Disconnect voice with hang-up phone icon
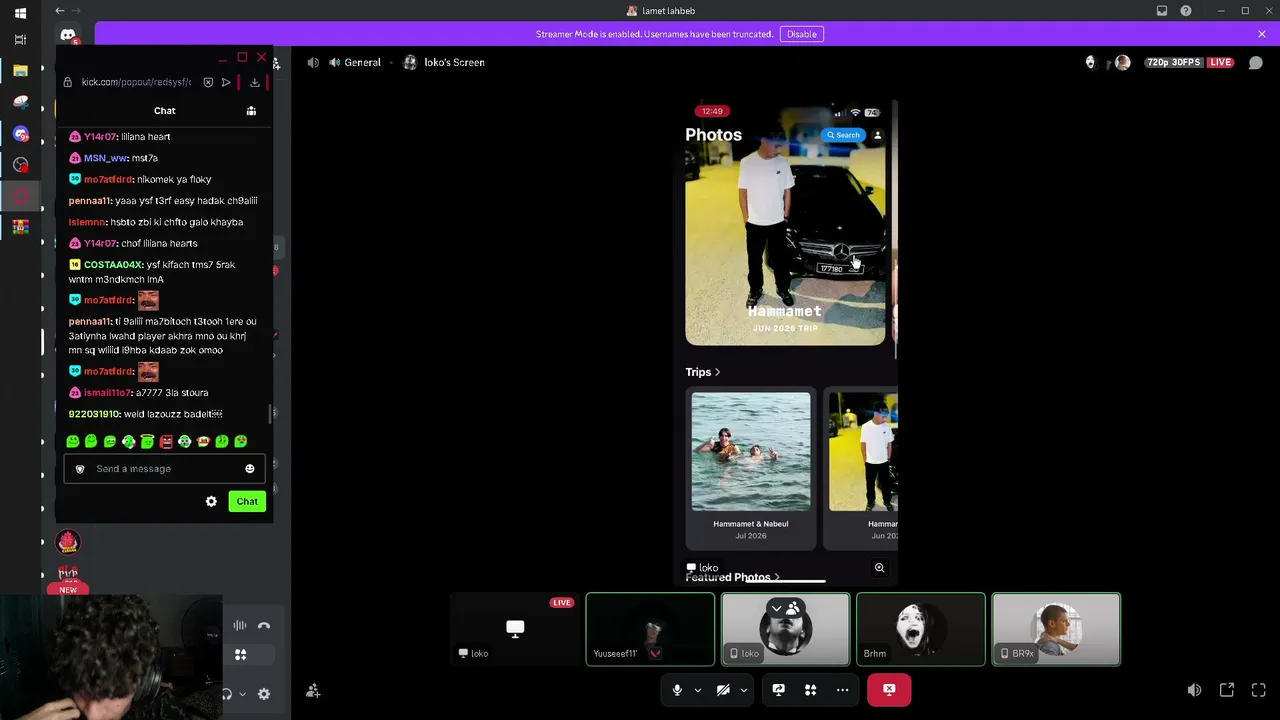Viewport: 1280px width, 720px height. (x=264, y=626)
